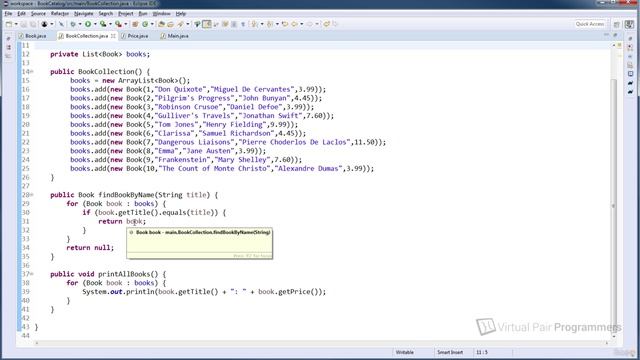Open the External Tools dropdown arrow
This screenshot has height=360, width=640.
[x=126, y=24]
